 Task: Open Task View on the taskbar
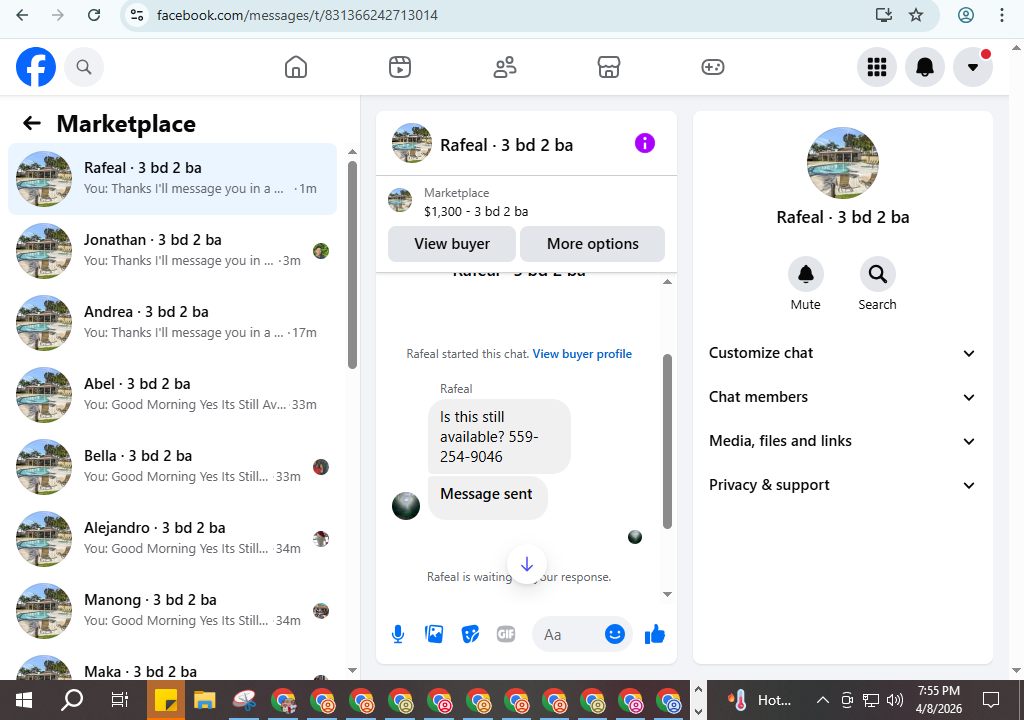120,700
